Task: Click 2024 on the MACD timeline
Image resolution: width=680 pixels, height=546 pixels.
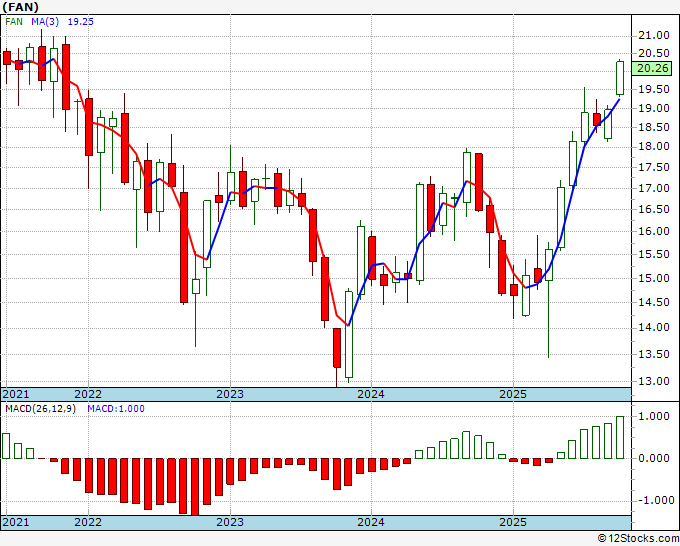Action: pyautogui.click(x=371, y=522)
